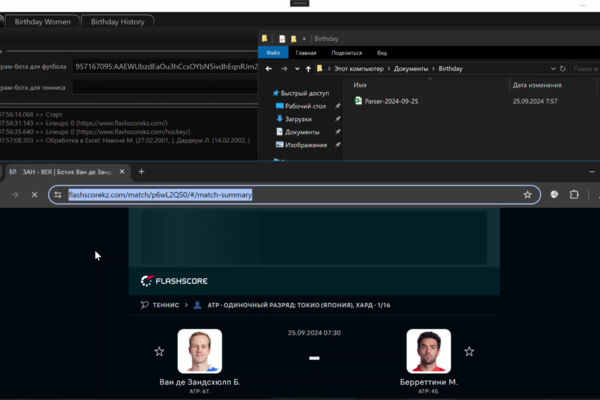The height and width of the screenshot is (400, 600).
Task: Click the Берреттини М. name
Action: click(429, 382)
